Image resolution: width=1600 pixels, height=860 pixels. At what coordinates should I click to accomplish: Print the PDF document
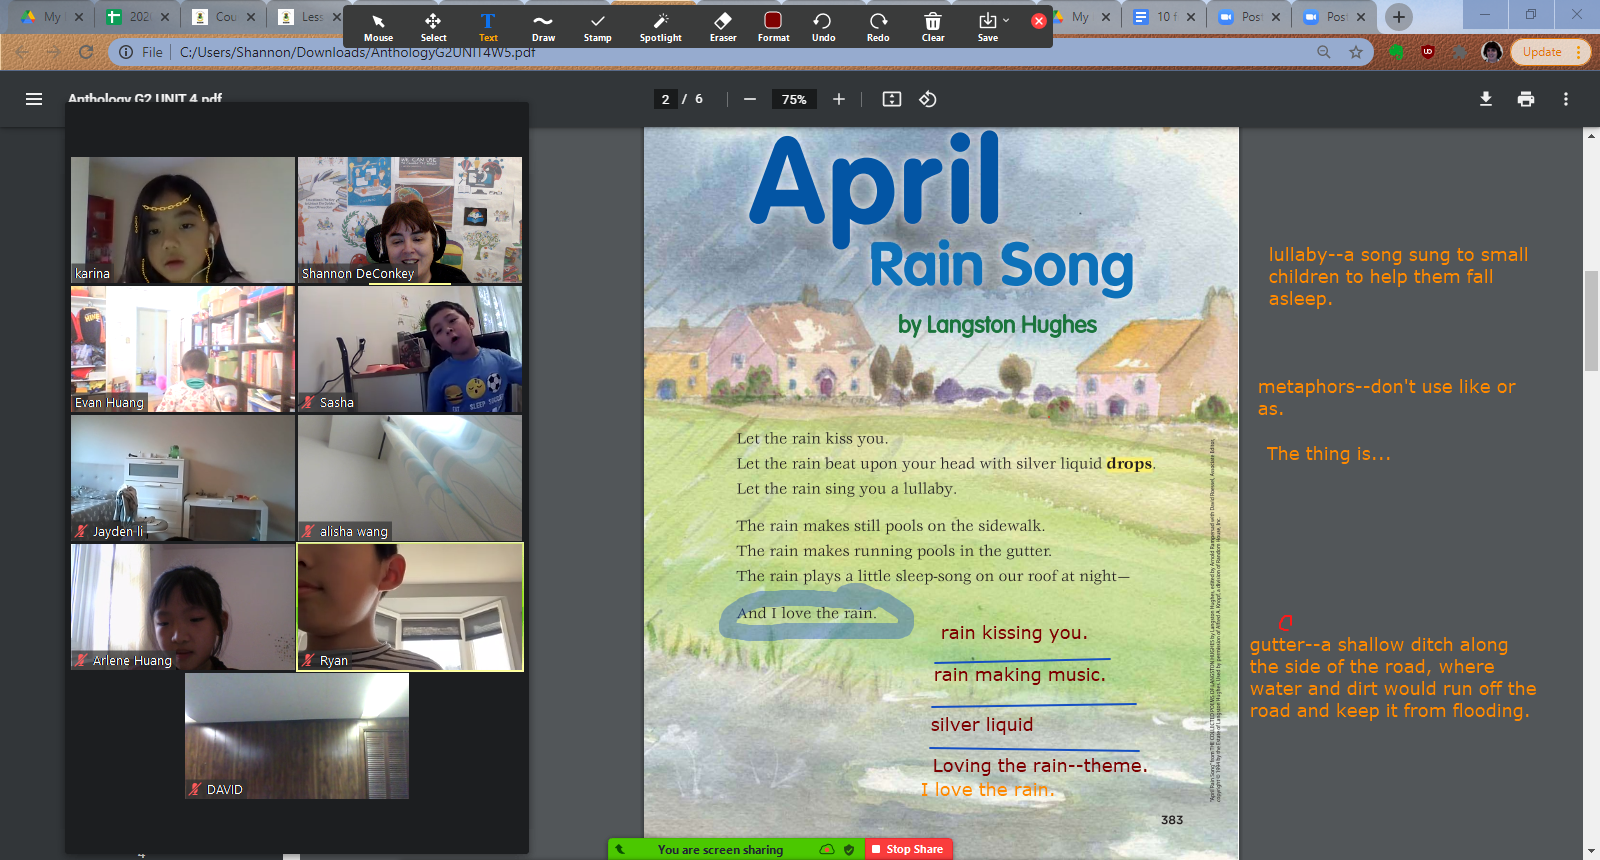pyautogui.click(x=1526, y=99)
